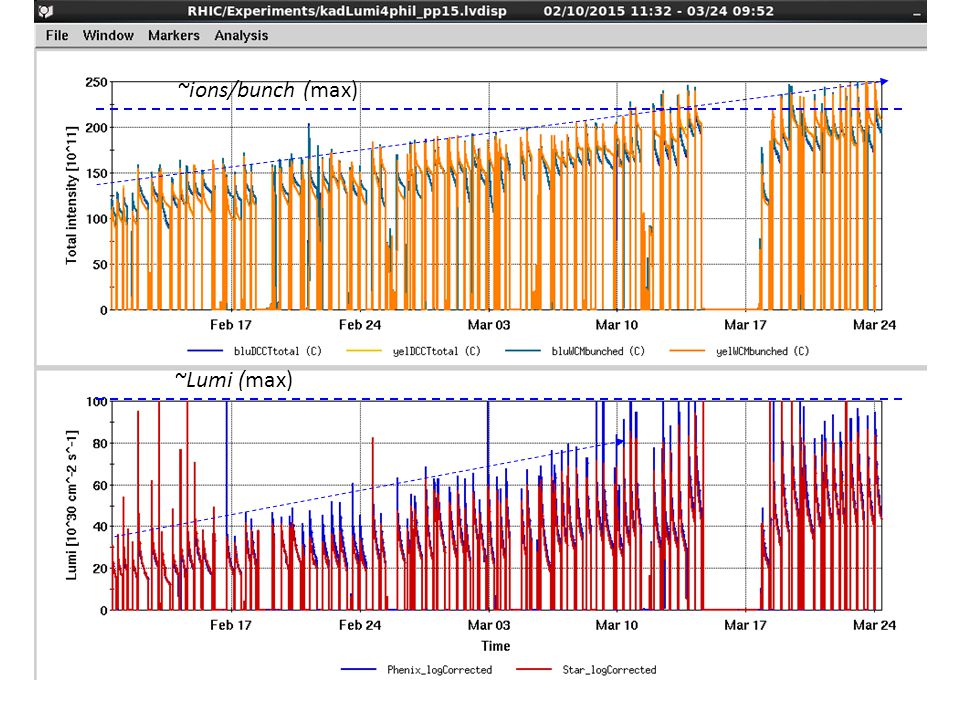Viewport: 960px width, 720px height.
Task: Click the orange yelWCMbunched legend line
Action: (688, 351)
